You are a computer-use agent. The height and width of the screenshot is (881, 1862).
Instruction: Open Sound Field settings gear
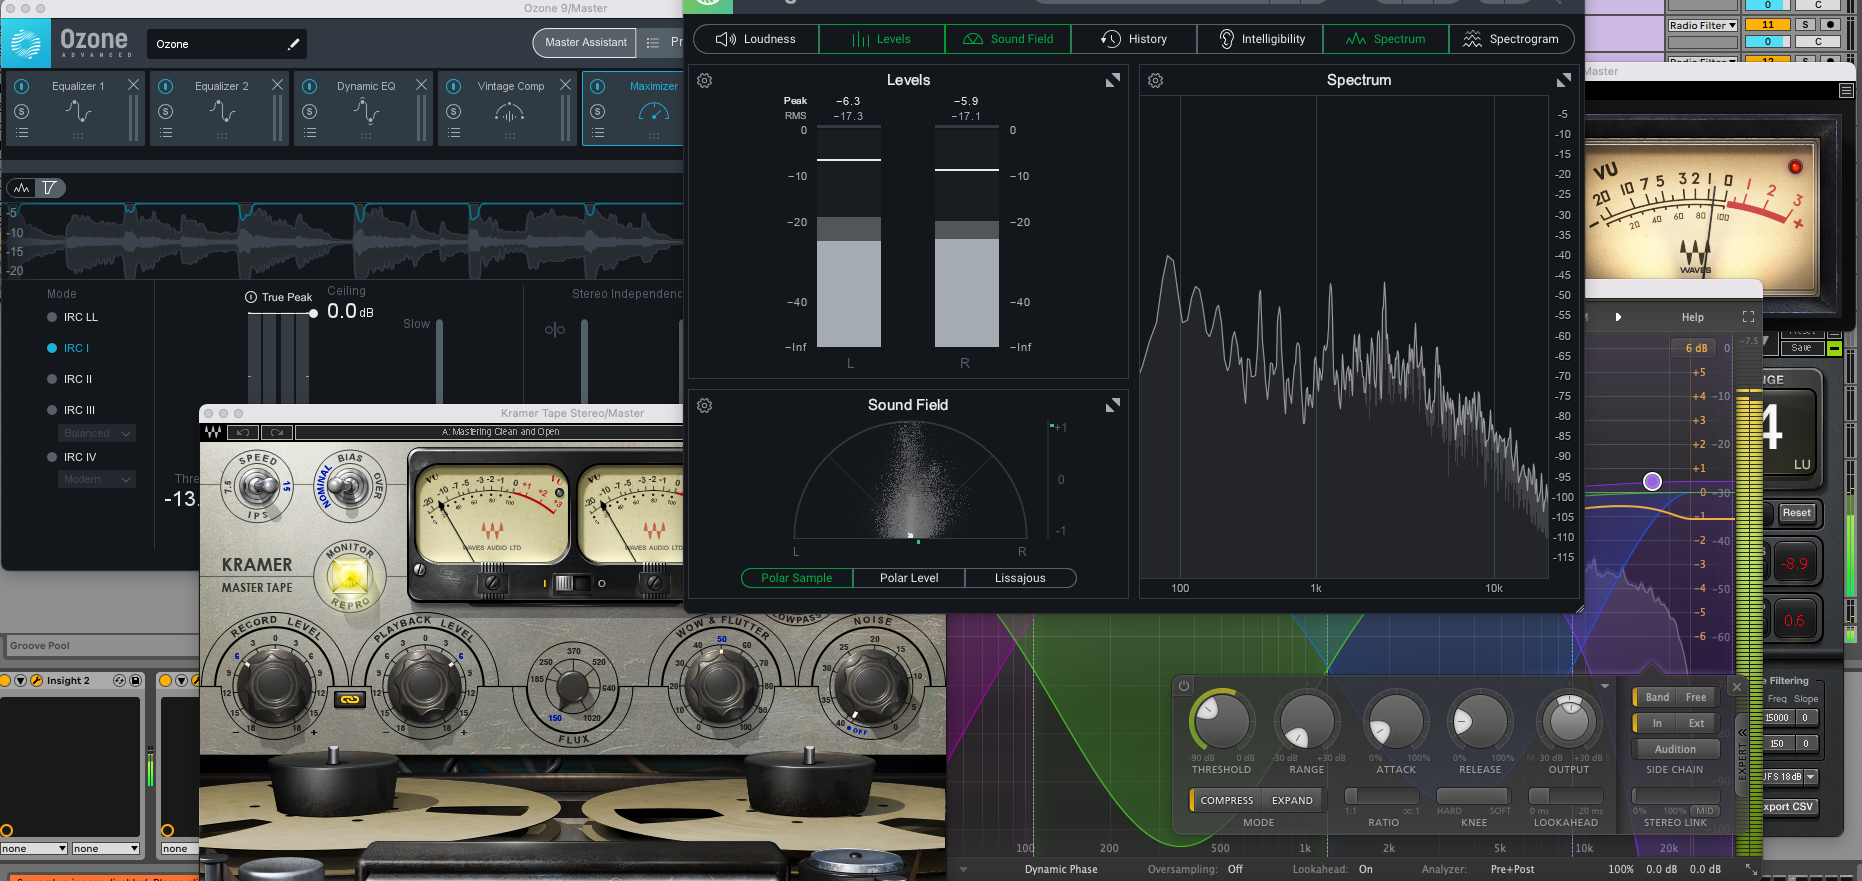[704, 405]
